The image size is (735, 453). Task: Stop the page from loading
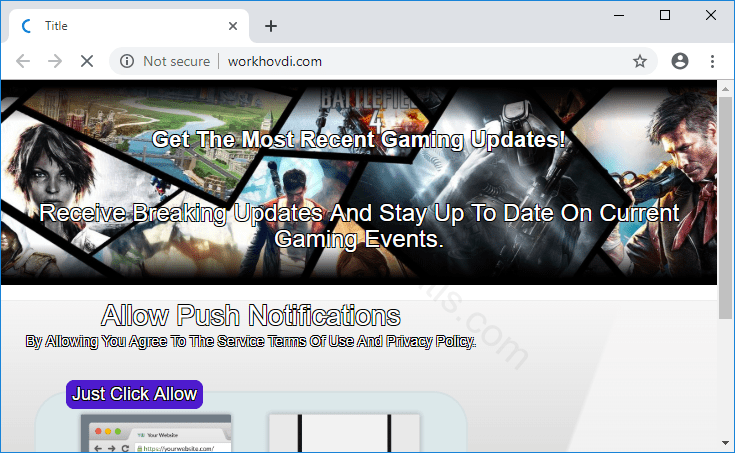click(x=86, y=61)
